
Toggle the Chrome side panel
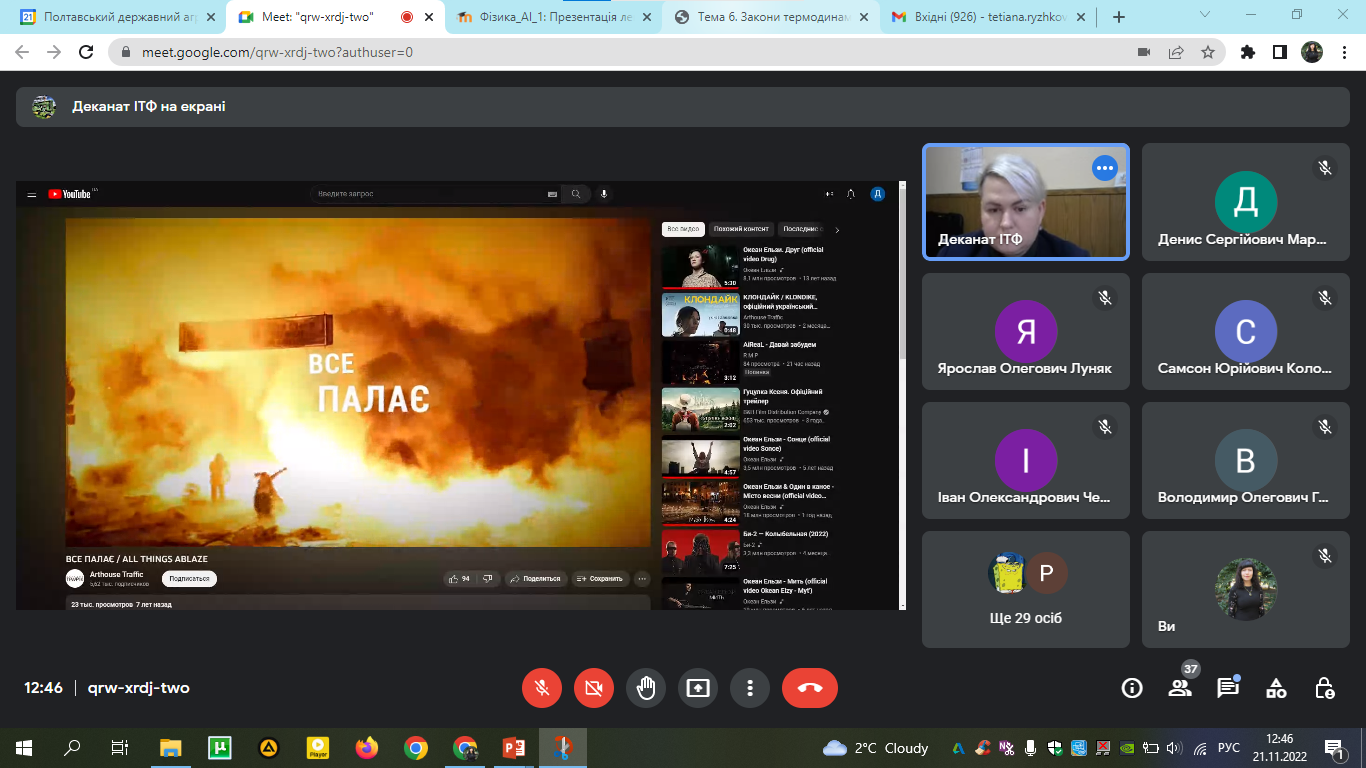[x=1279, y=52]
